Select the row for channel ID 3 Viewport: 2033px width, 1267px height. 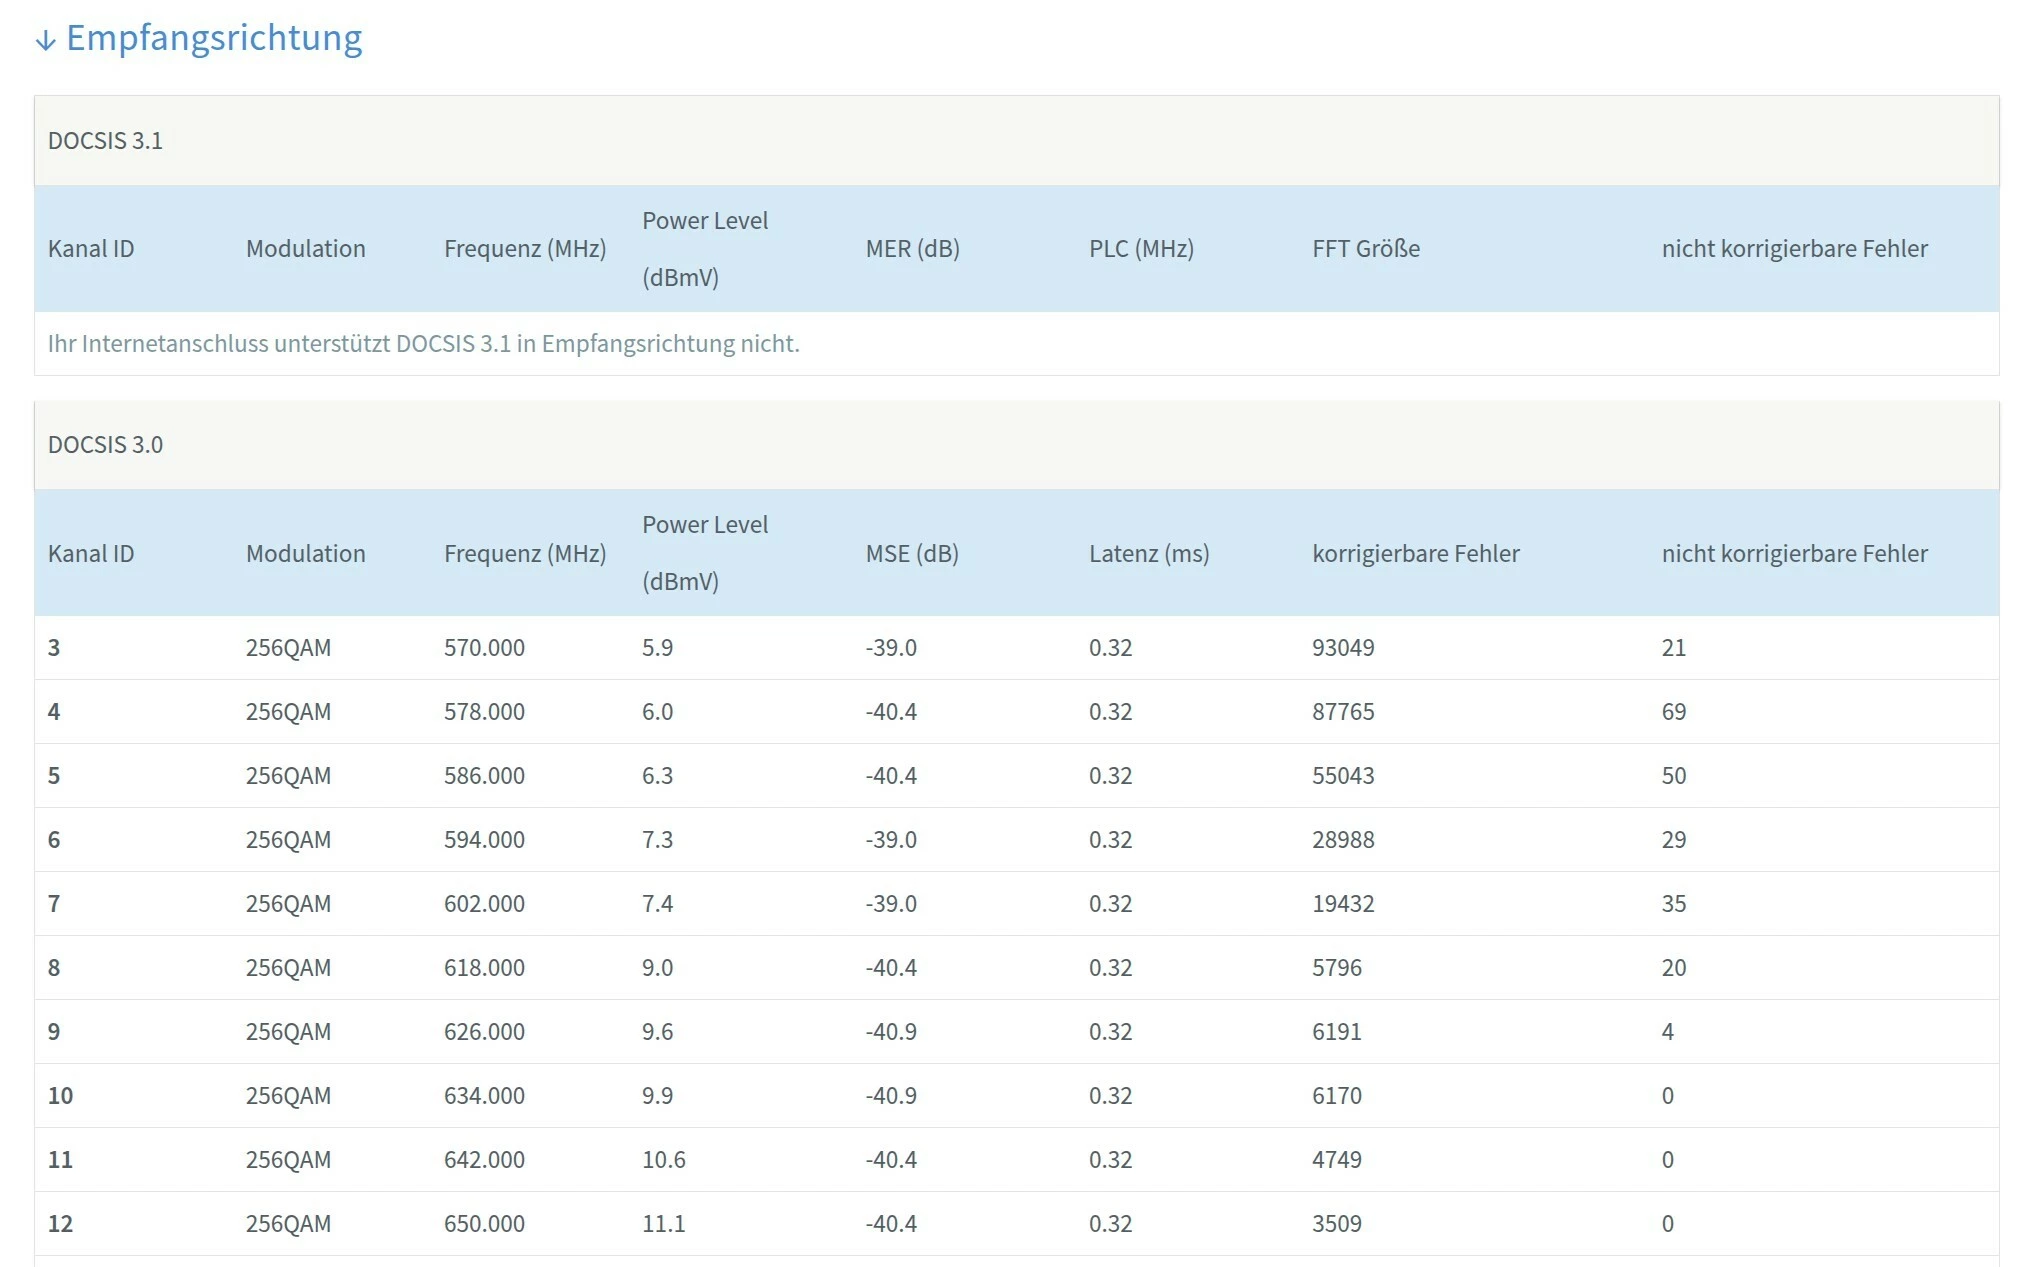click(x=54, y=648)
